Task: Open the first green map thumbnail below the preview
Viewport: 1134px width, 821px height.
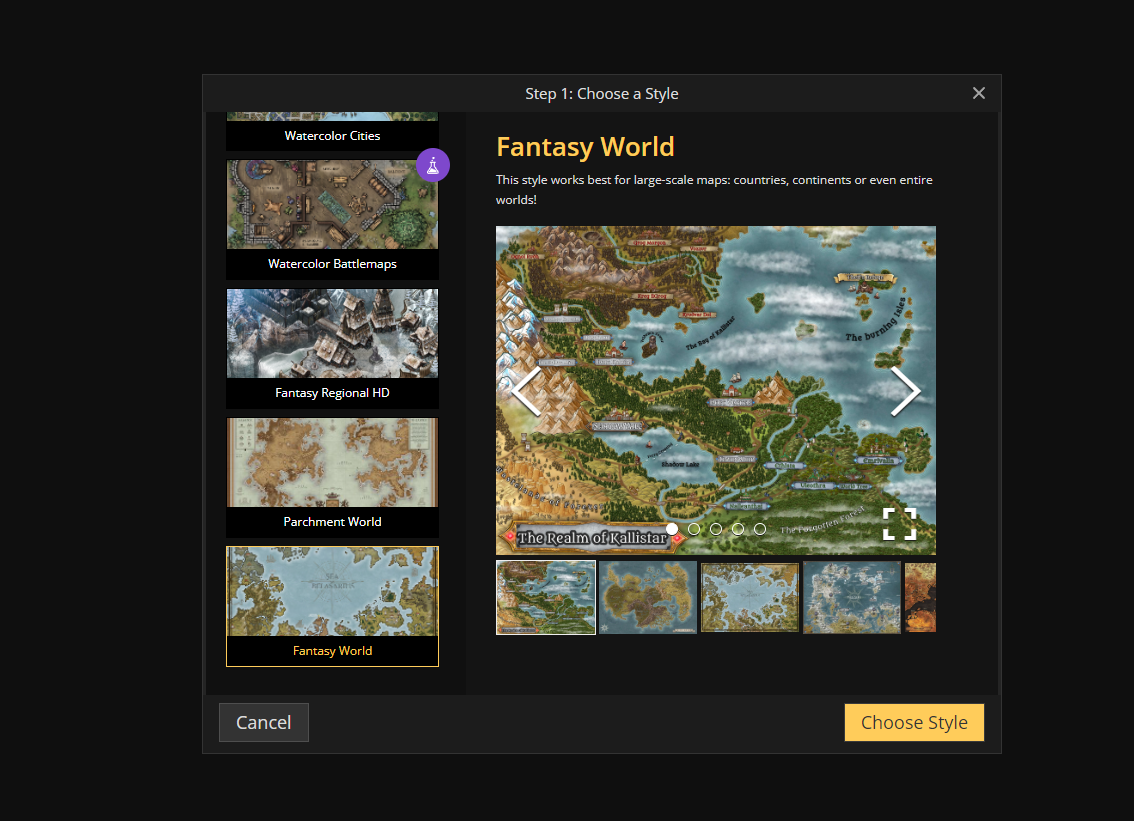Action: [x=545, y=596]
